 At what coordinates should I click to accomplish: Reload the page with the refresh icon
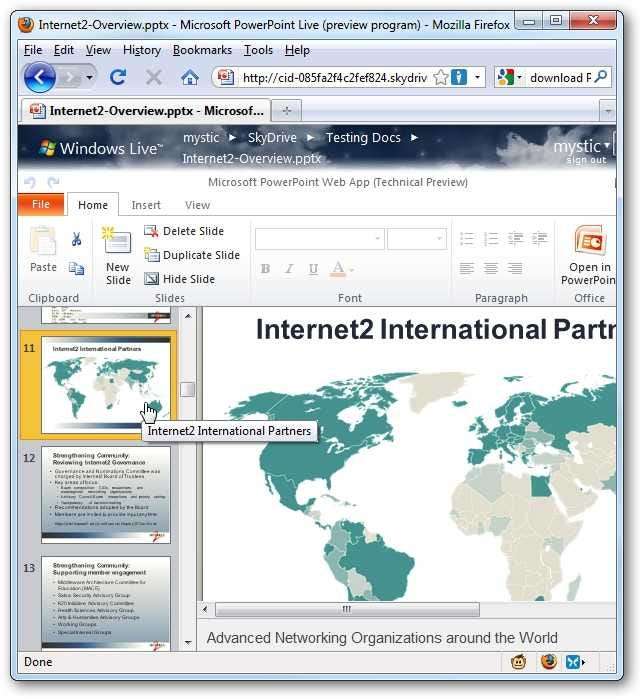click(x=118, y=77)
